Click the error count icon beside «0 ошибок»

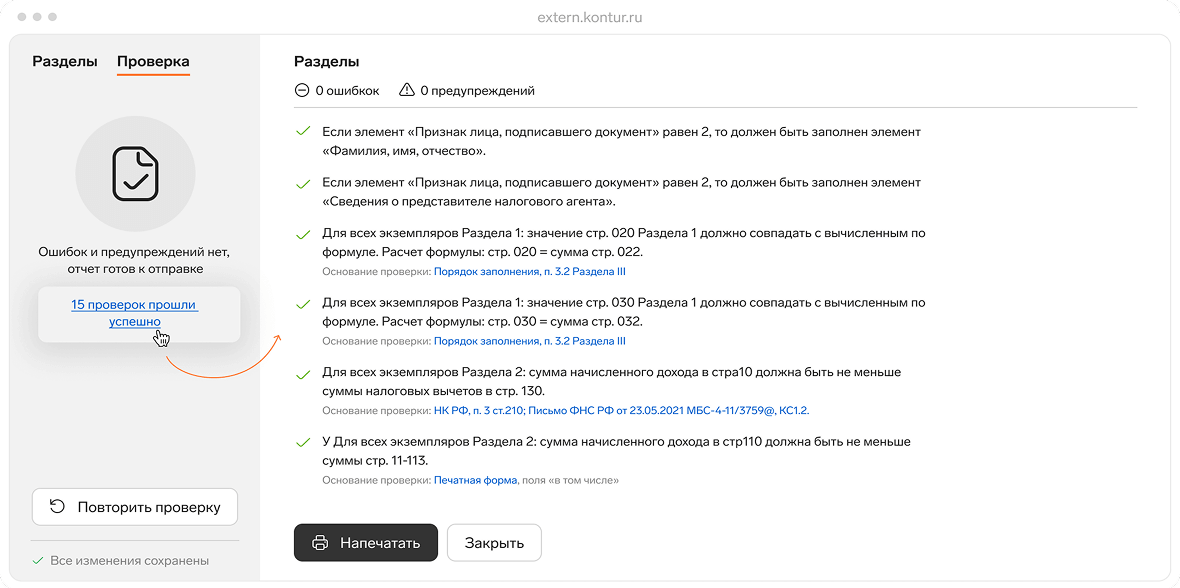301,89
